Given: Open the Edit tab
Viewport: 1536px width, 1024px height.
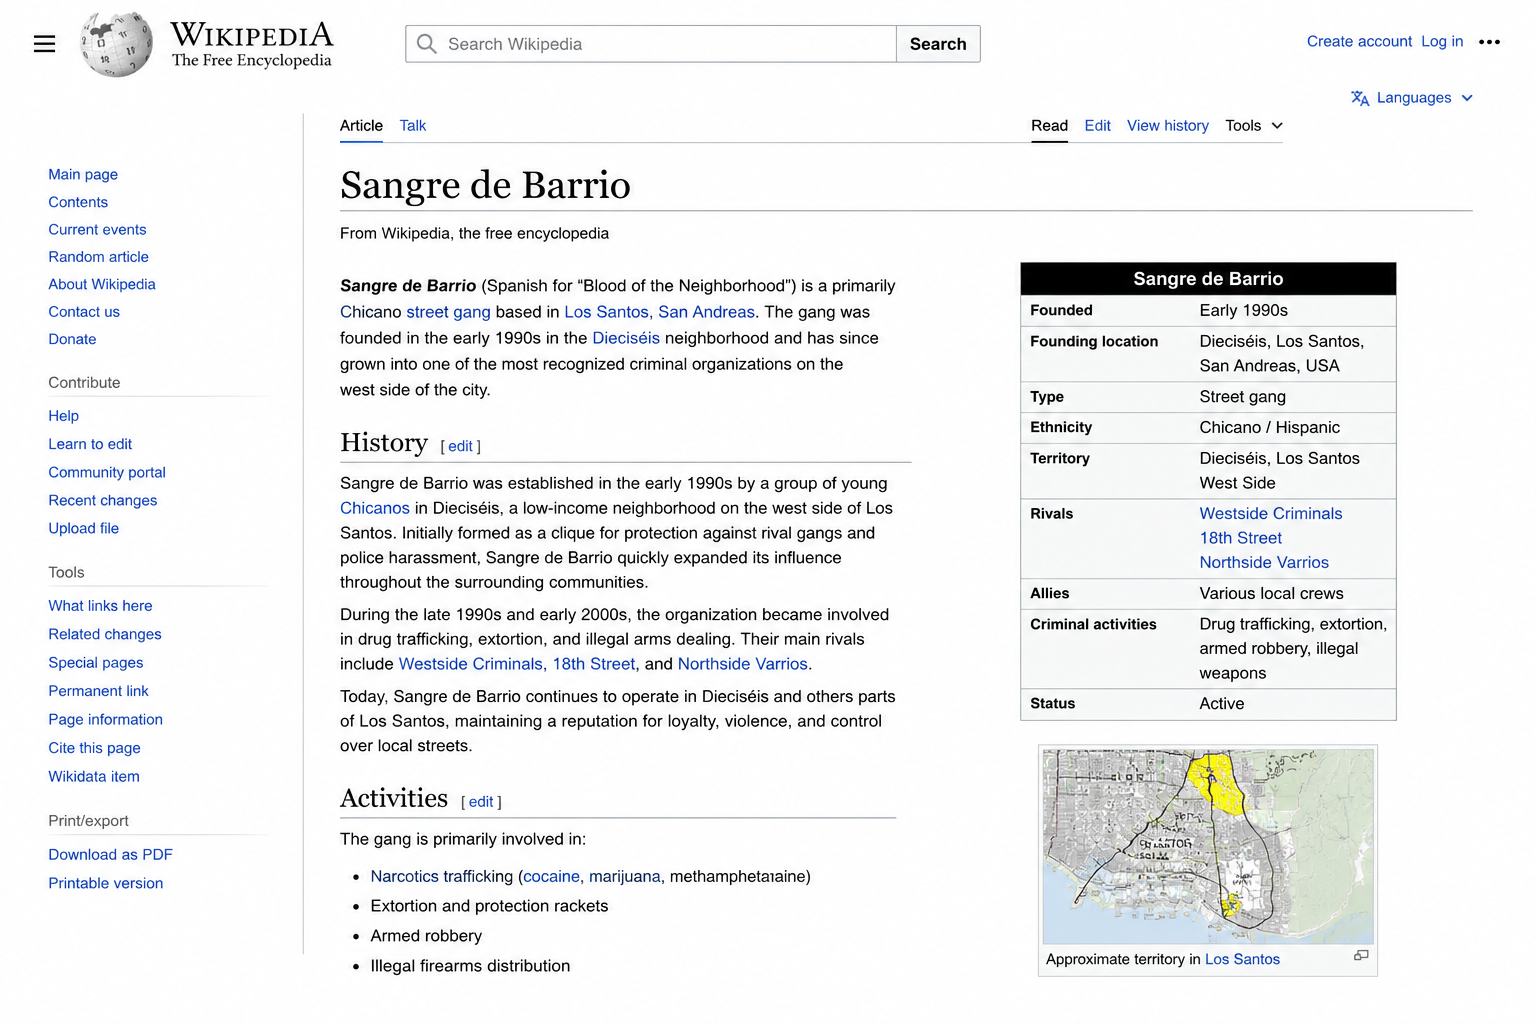Looking at the screenshot, I should click(x=1097, y=126).
